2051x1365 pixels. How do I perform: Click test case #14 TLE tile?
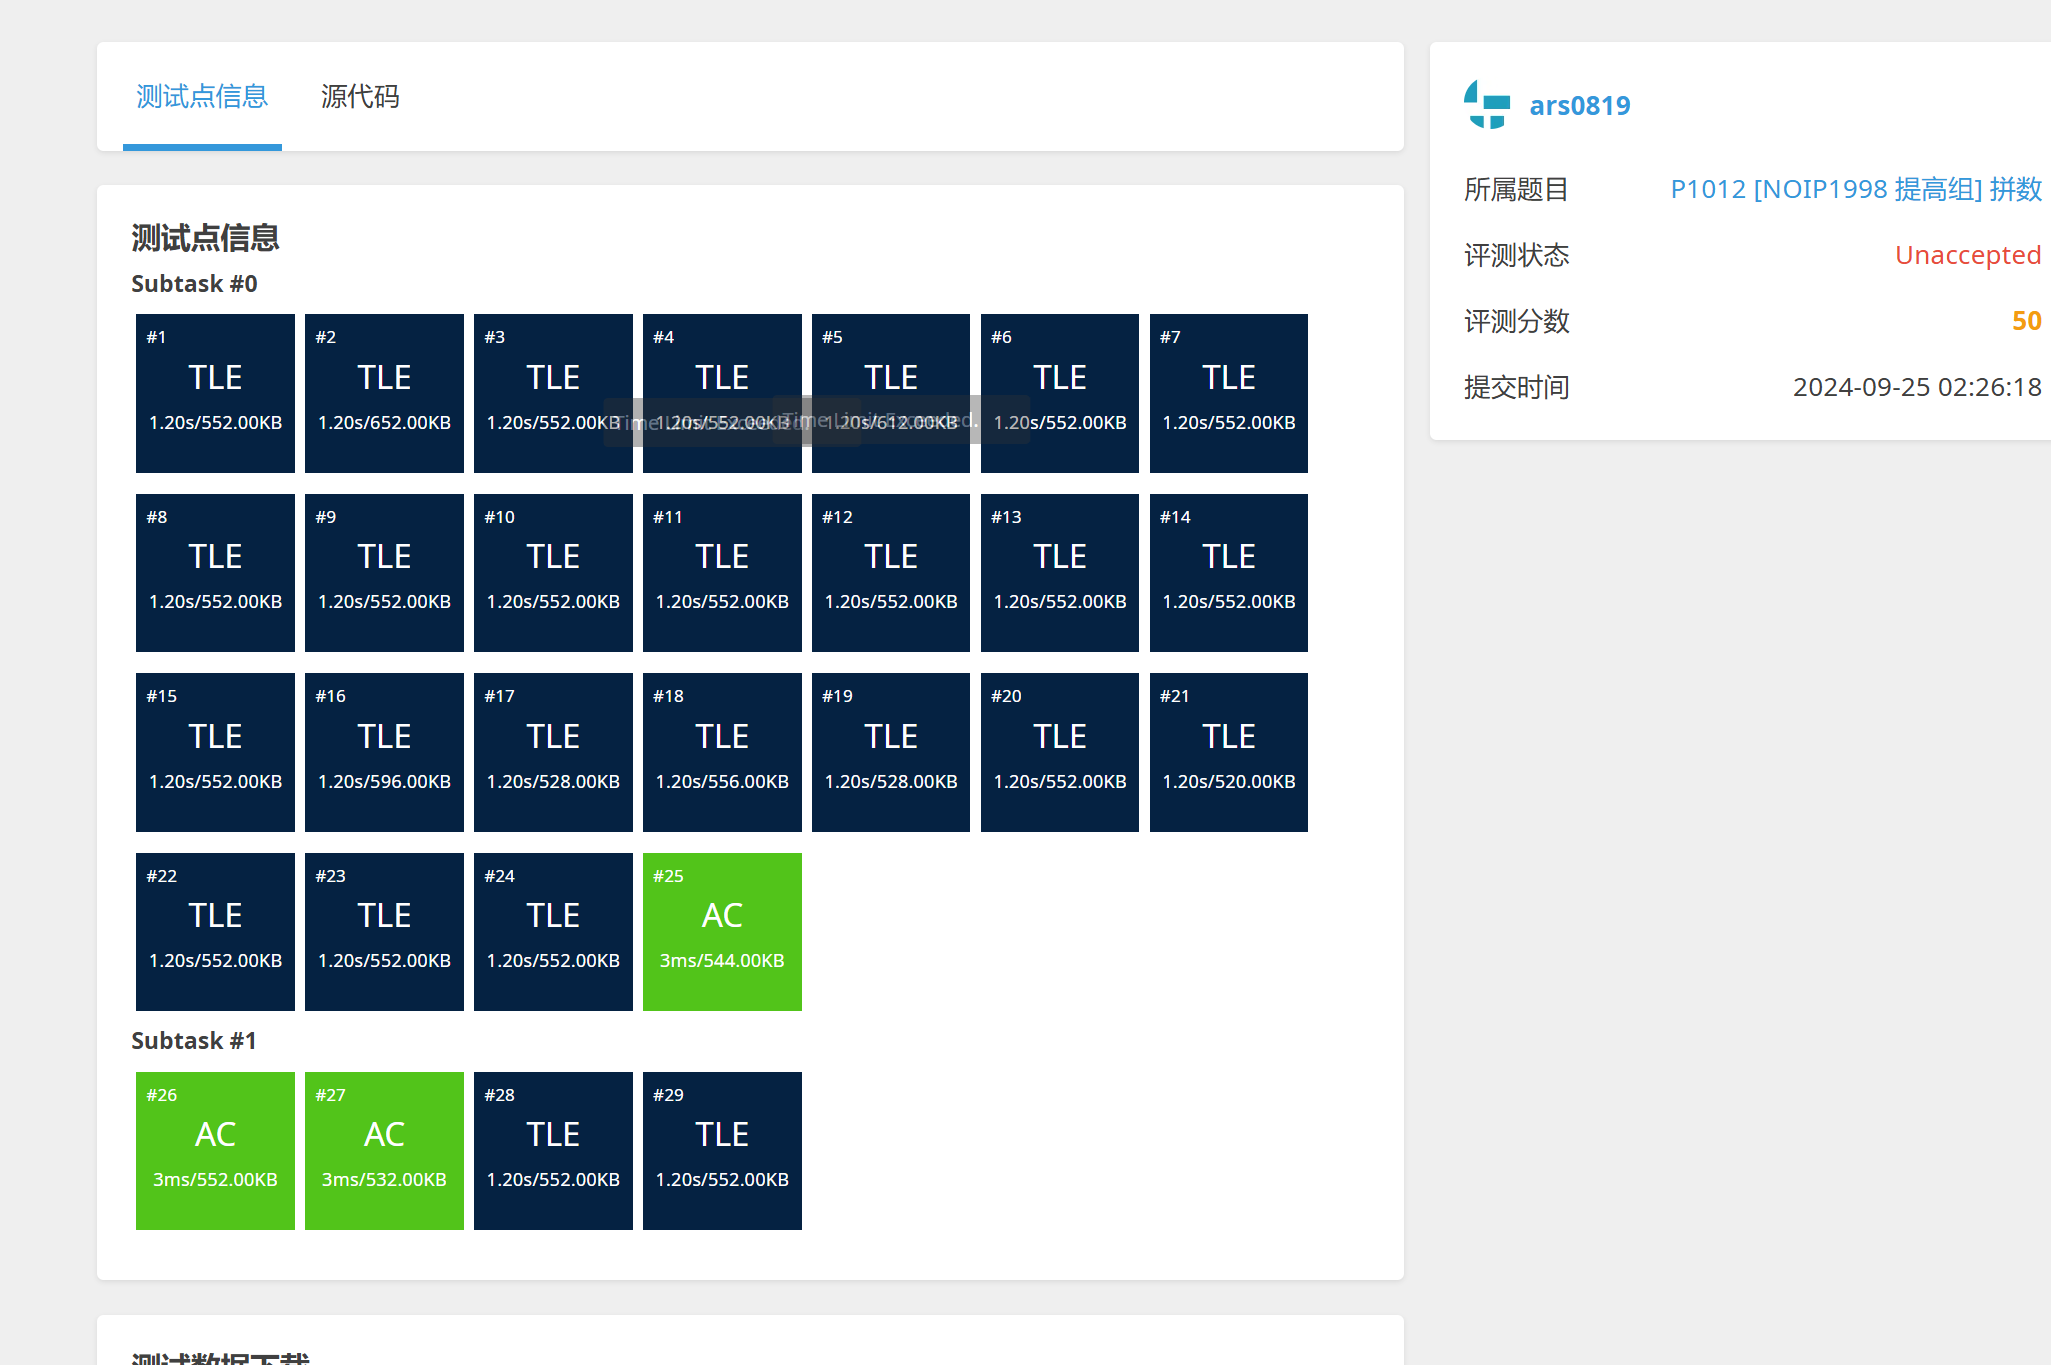[1228, 572]
